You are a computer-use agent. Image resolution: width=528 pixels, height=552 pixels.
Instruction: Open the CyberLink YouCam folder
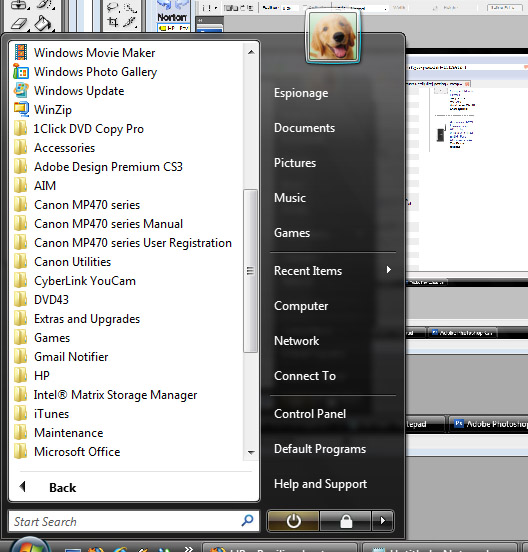tap(84, 281)
